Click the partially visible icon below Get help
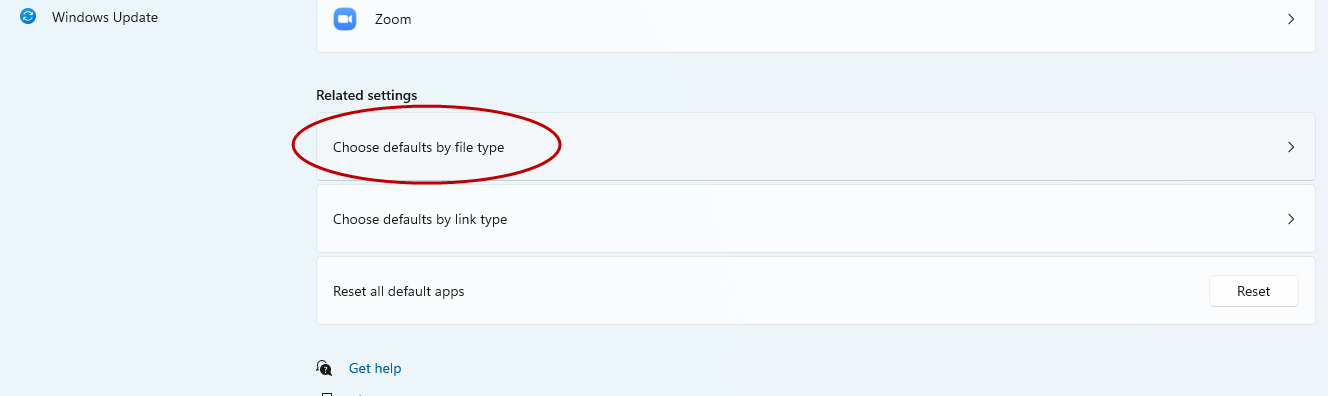The image size is (1328, 396). click(x=324, y=394)
